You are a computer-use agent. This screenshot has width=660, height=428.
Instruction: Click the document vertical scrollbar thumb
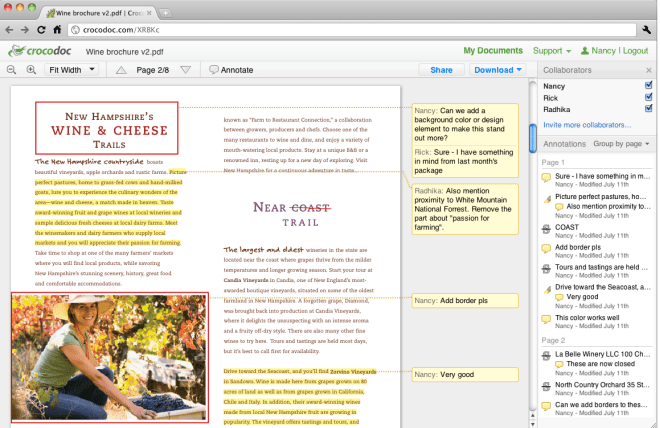pos(532,138)
